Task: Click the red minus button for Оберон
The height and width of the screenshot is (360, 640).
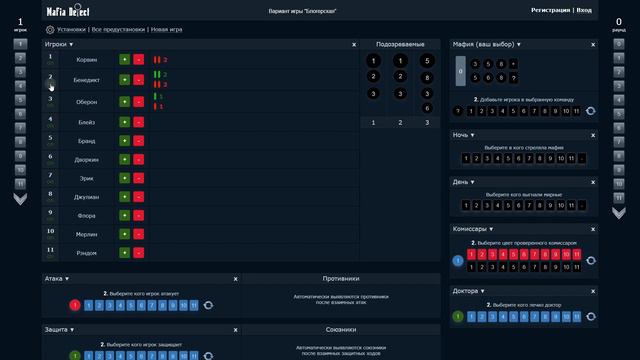Action: tap(138, 102)
